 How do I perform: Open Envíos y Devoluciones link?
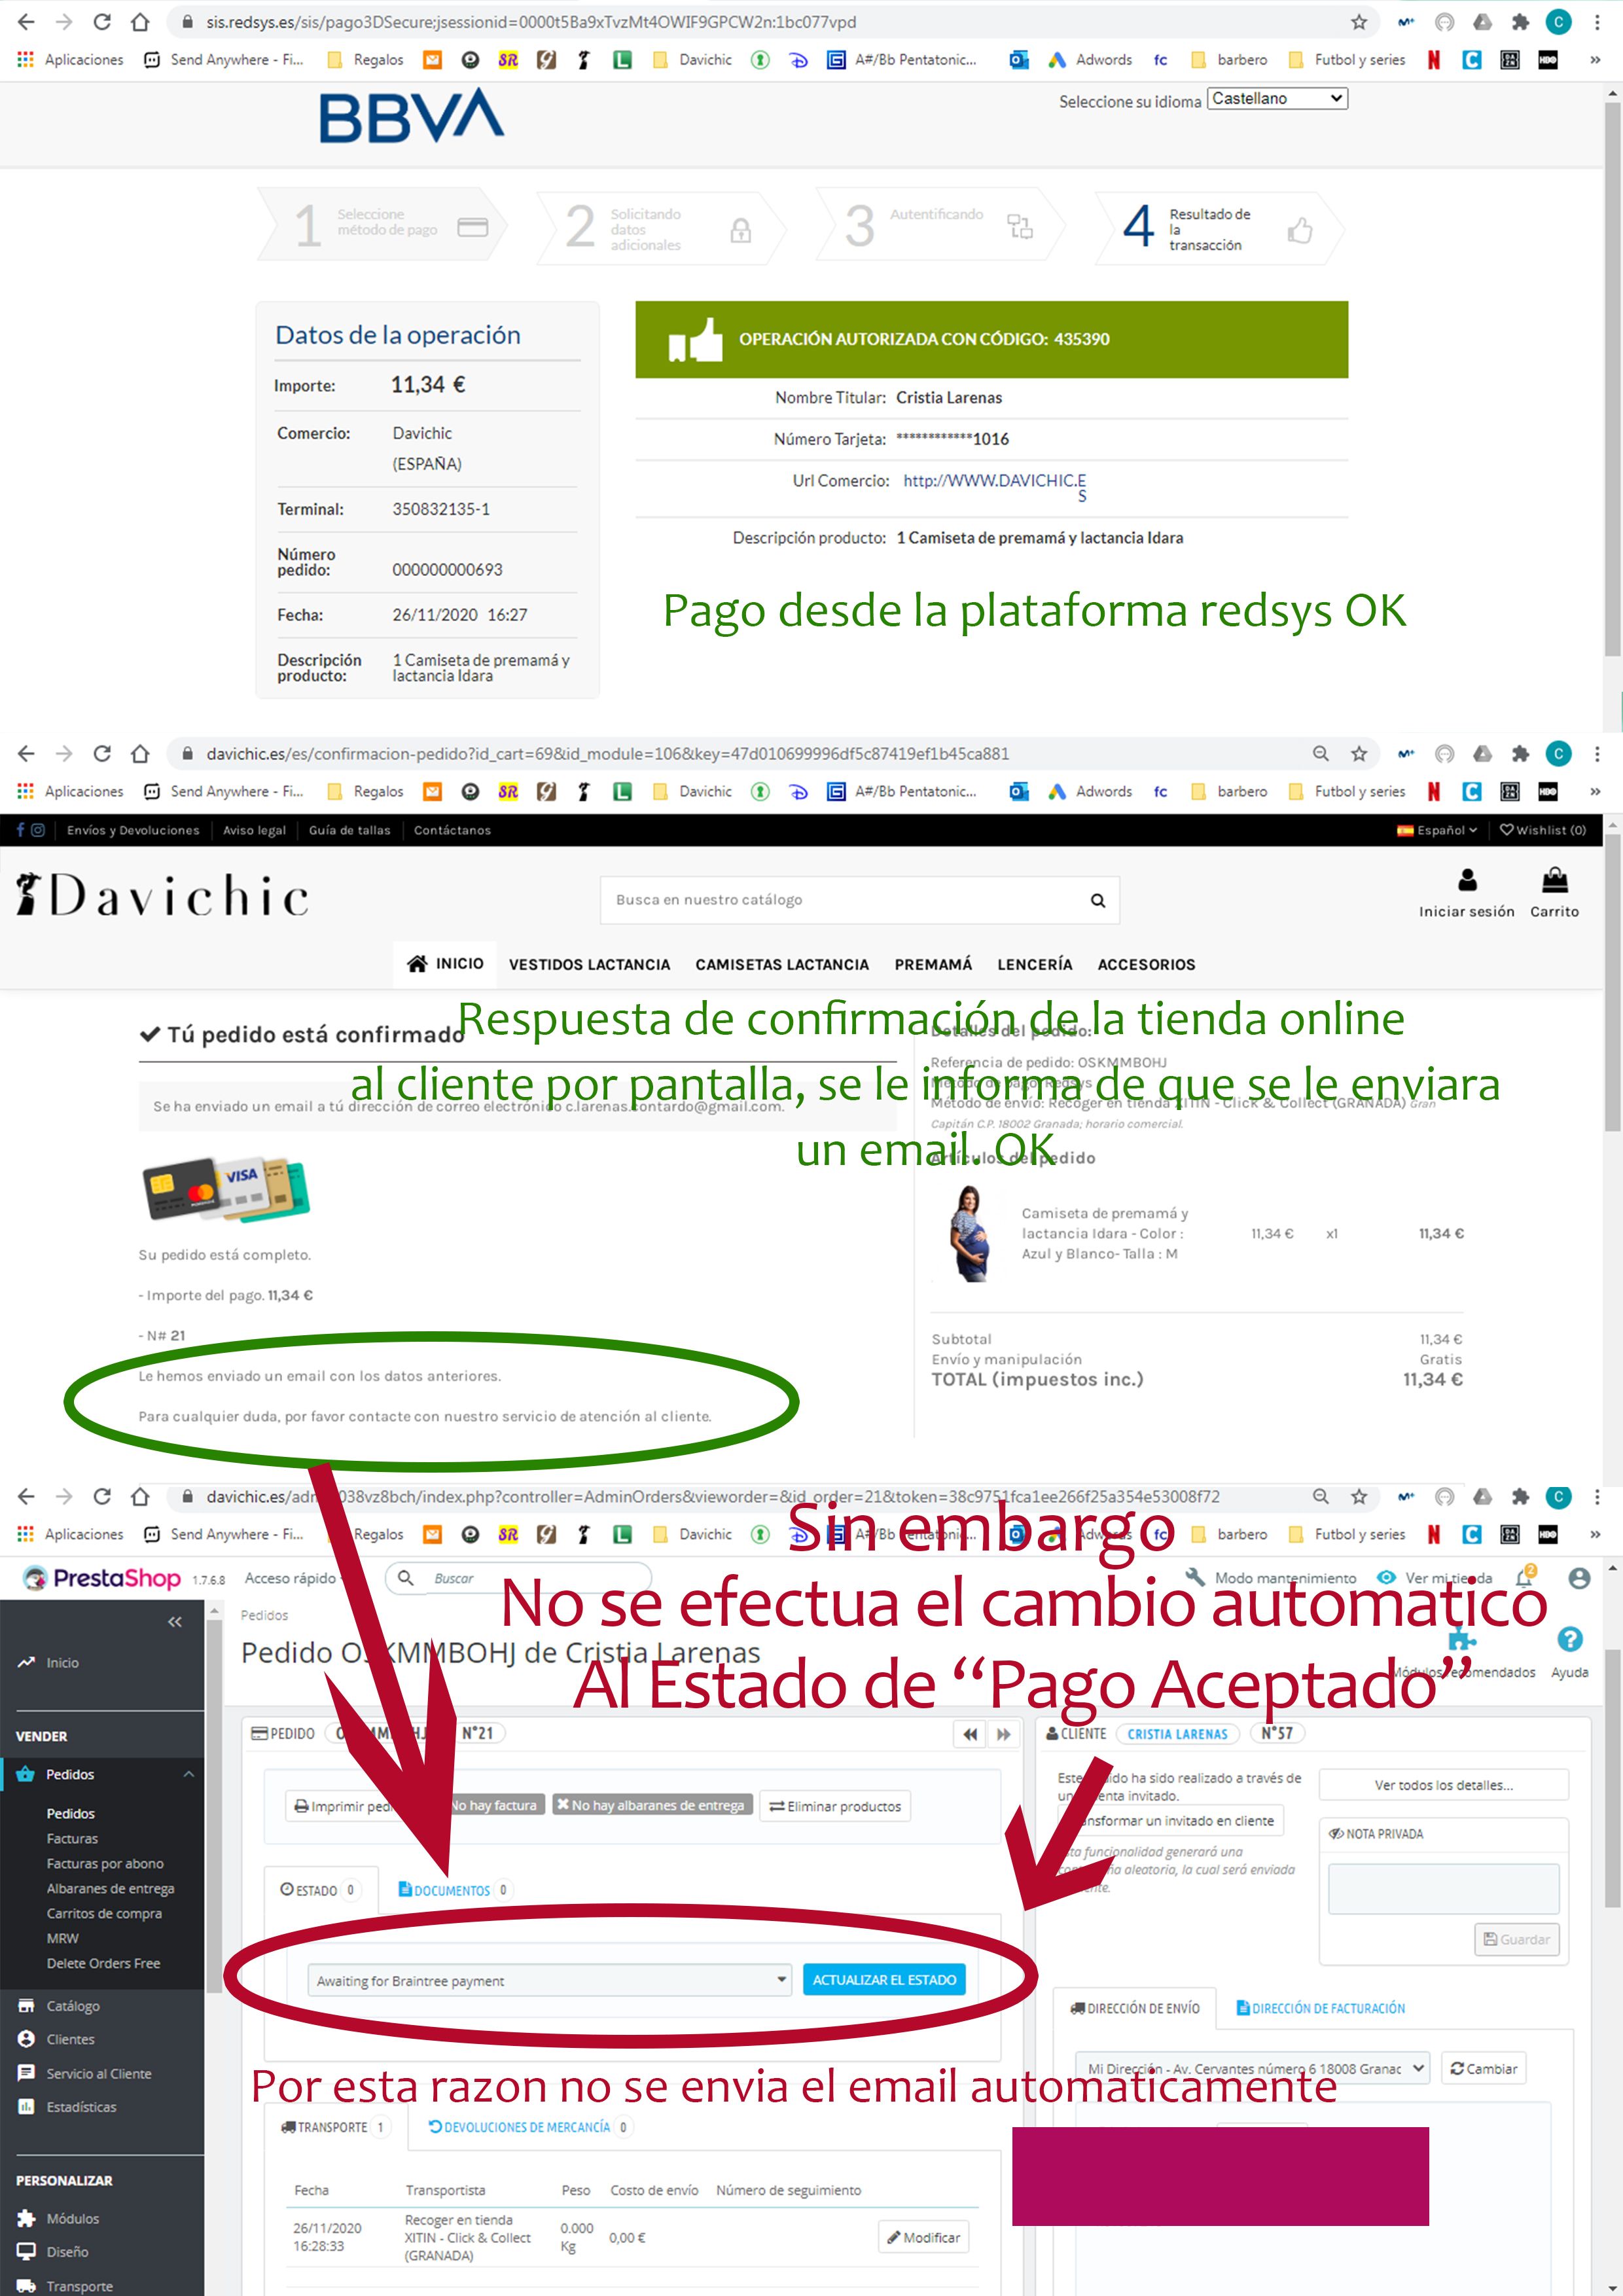(133, 830)
